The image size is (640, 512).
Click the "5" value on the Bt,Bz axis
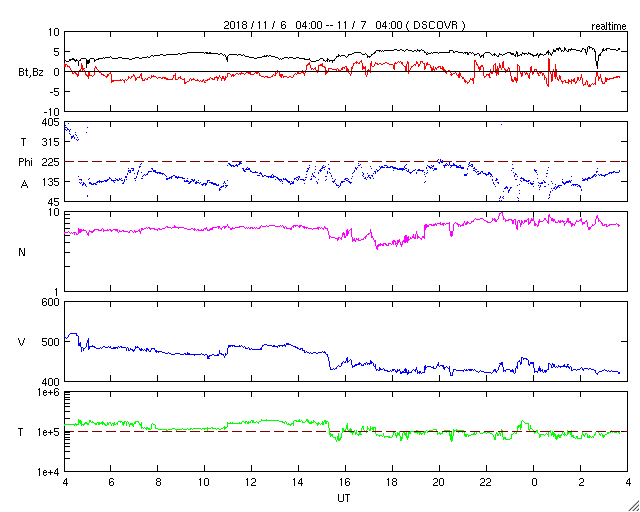click(57, 52)
